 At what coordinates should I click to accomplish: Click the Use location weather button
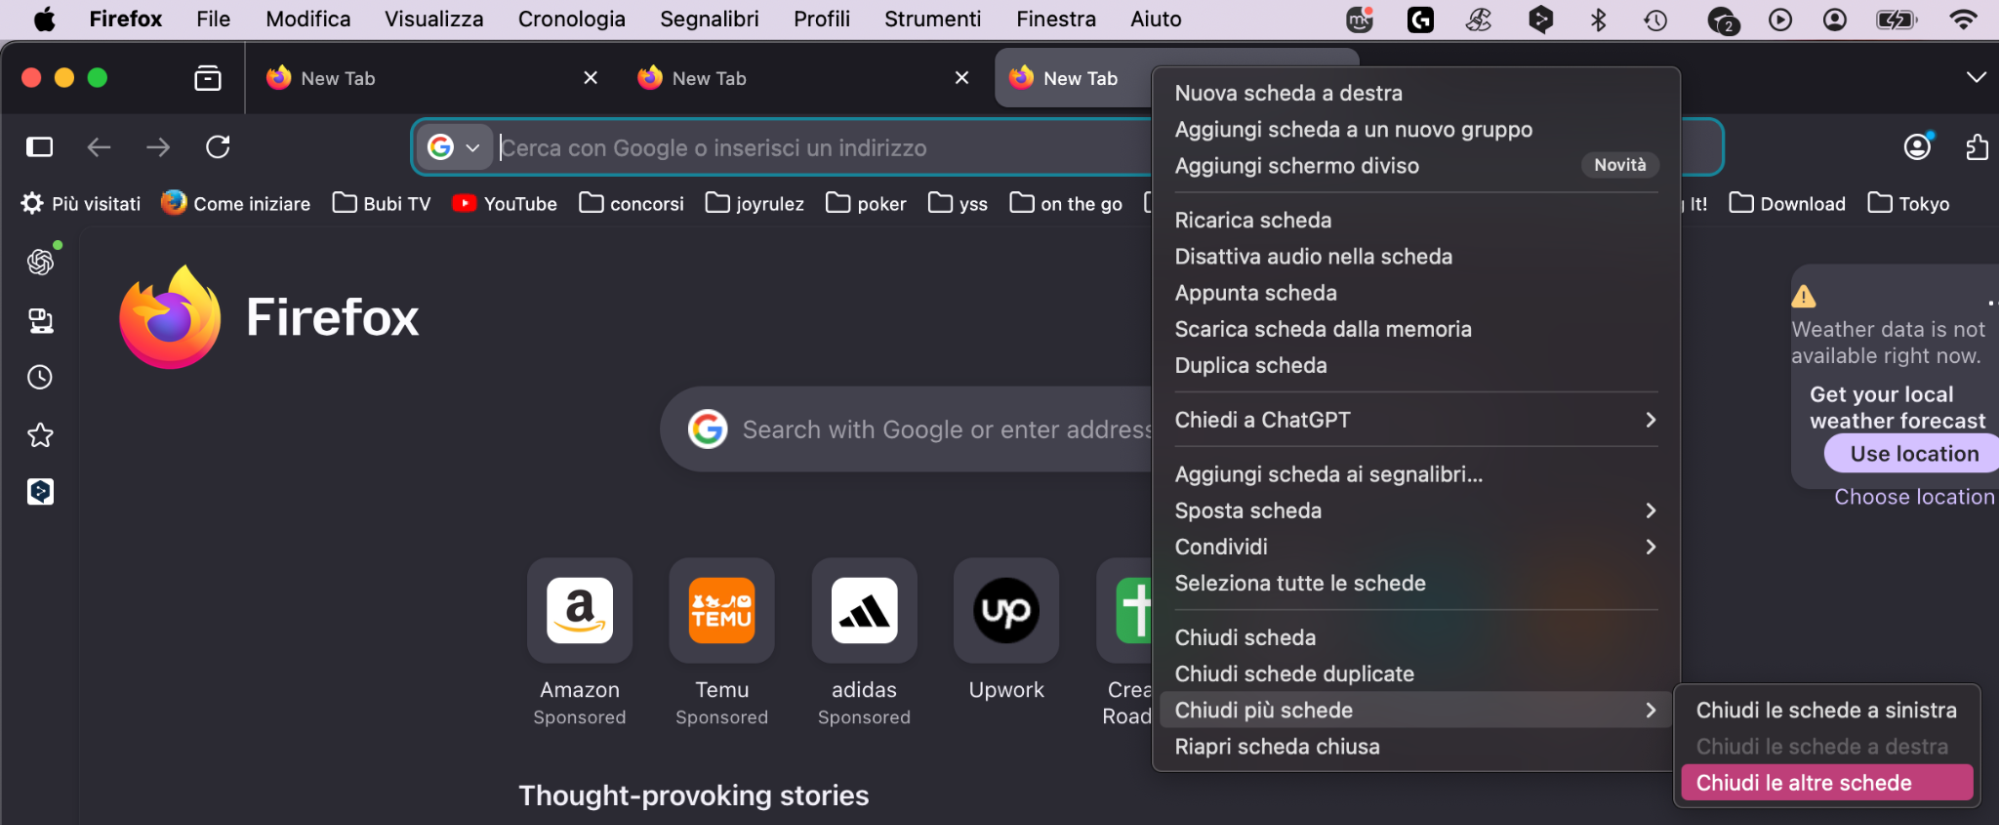coord(1913,454)
